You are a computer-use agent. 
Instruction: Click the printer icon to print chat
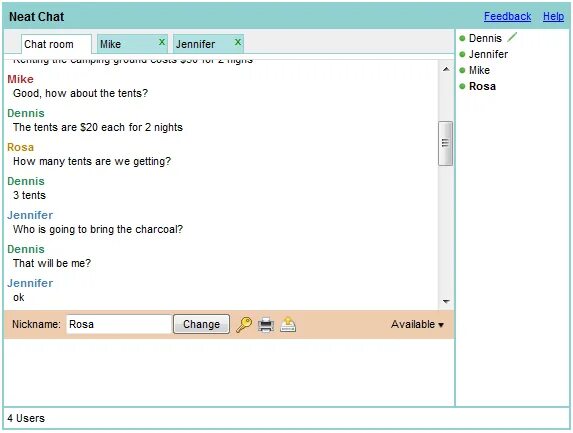click(266, 324)
